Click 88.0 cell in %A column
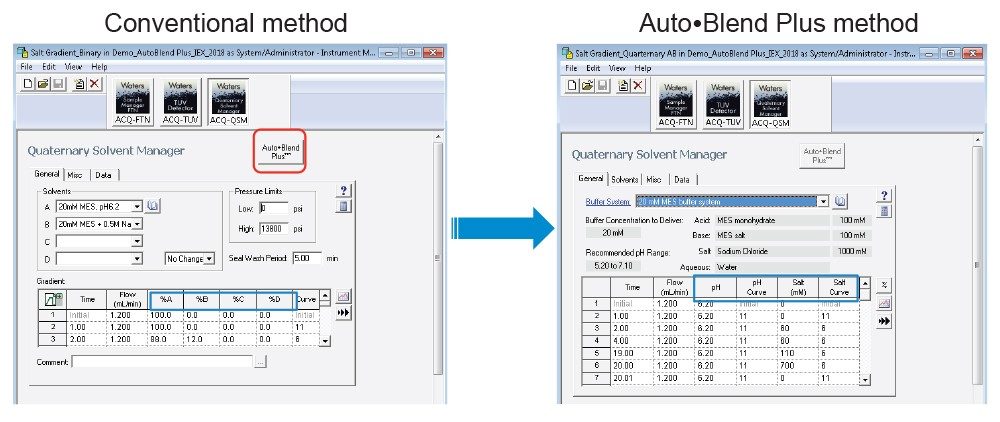The width and height of the screenshot is (1000, 422). 166,338
